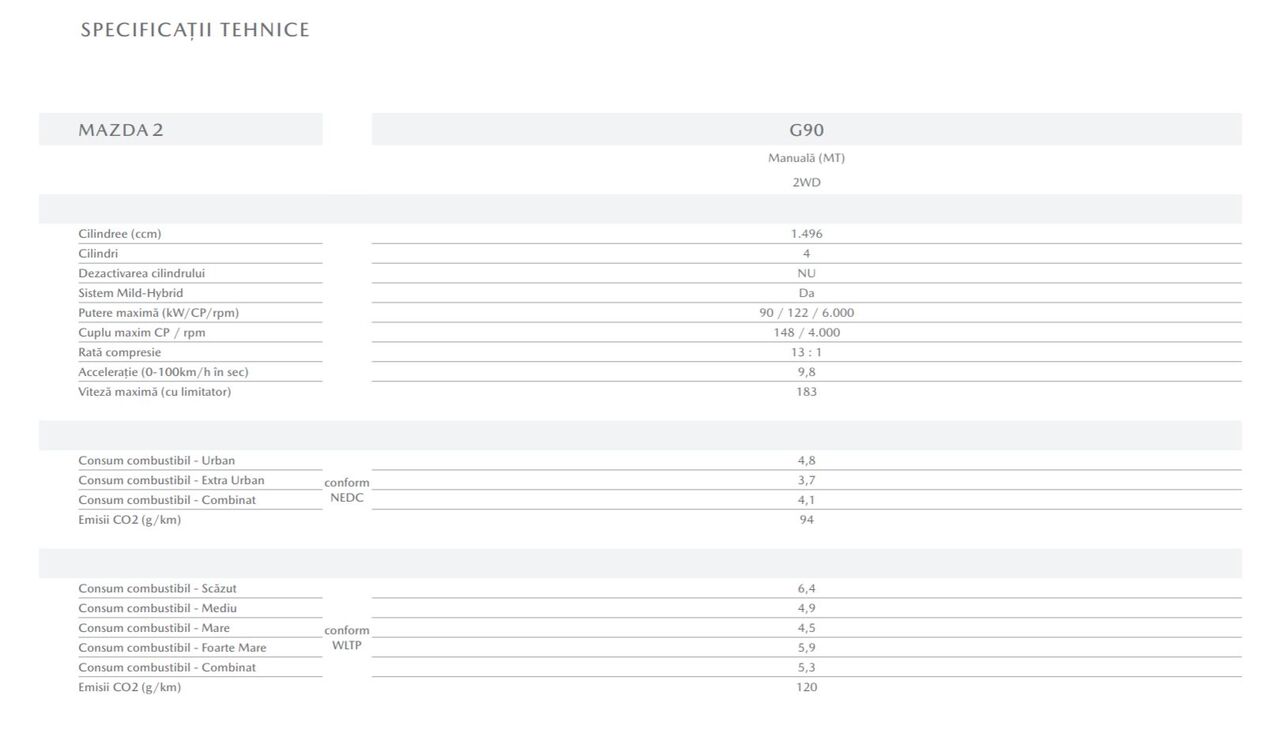Select the 2WD drivetrain label
1280x733 pixels.
(806, 183)
